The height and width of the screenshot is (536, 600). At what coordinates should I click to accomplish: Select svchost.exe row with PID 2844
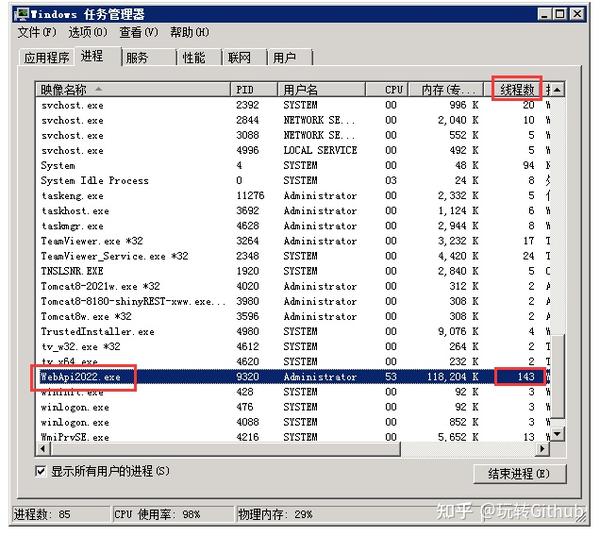[292, 120]
